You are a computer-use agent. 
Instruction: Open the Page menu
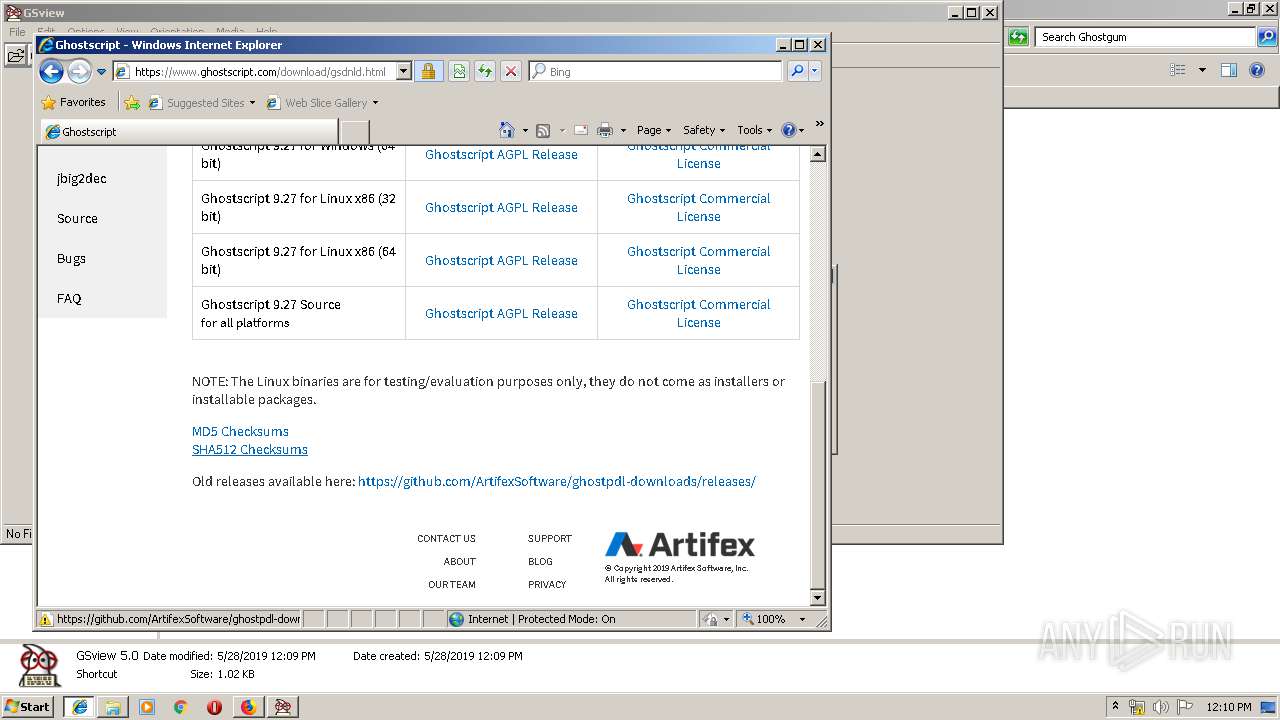point(654,130)
